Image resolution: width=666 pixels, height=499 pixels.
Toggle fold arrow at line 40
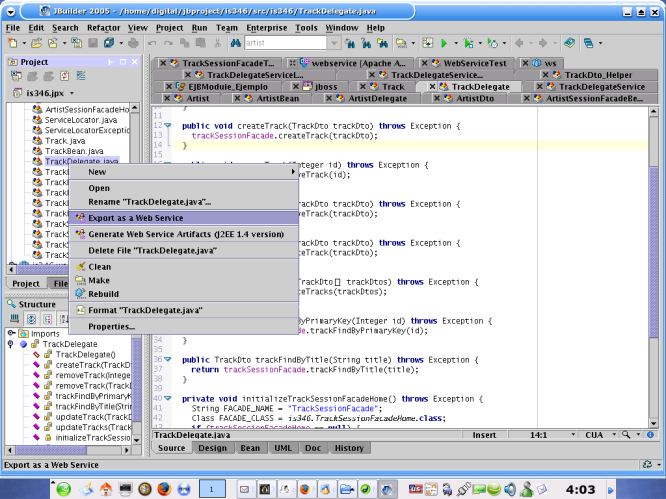pyautogui.click(x=168, y=398)
